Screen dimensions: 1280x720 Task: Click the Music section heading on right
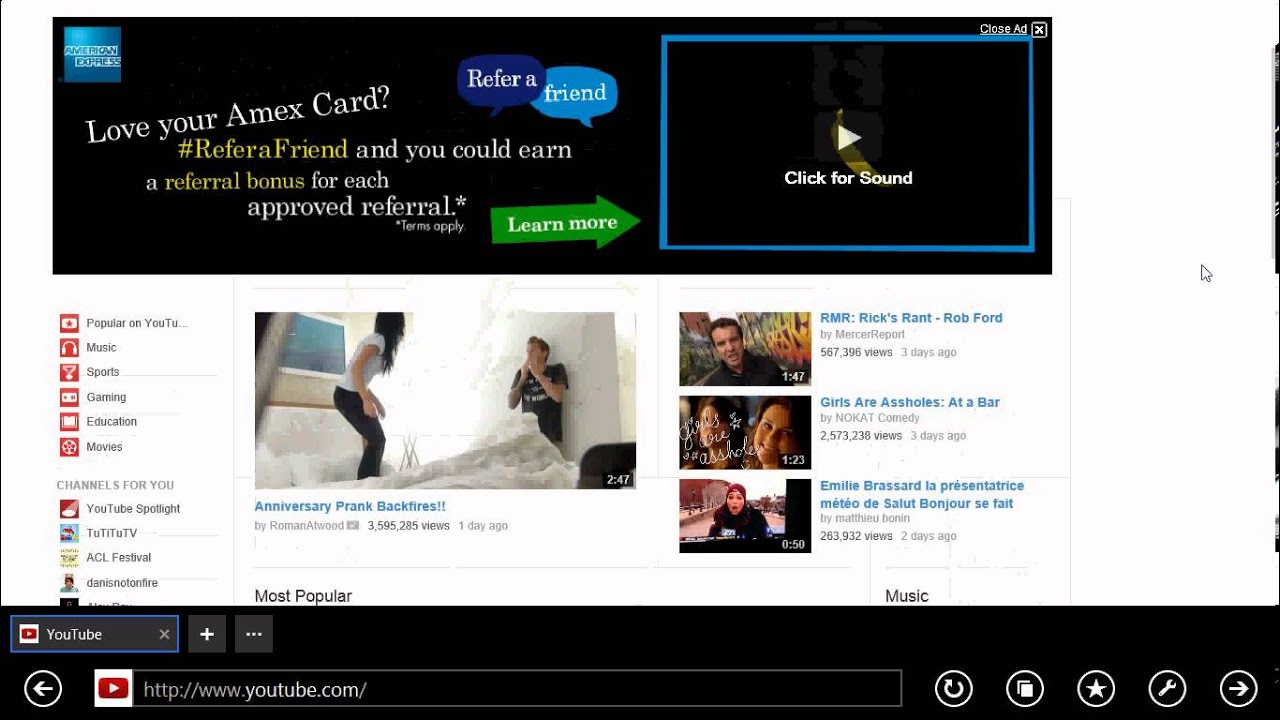click(x=907, y=596)
